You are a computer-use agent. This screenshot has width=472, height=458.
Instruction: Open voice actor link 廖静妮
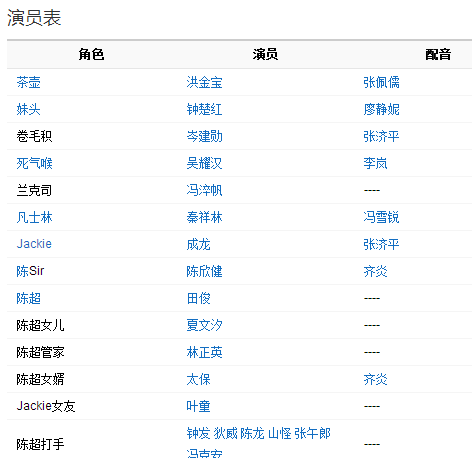pos(381,109)
